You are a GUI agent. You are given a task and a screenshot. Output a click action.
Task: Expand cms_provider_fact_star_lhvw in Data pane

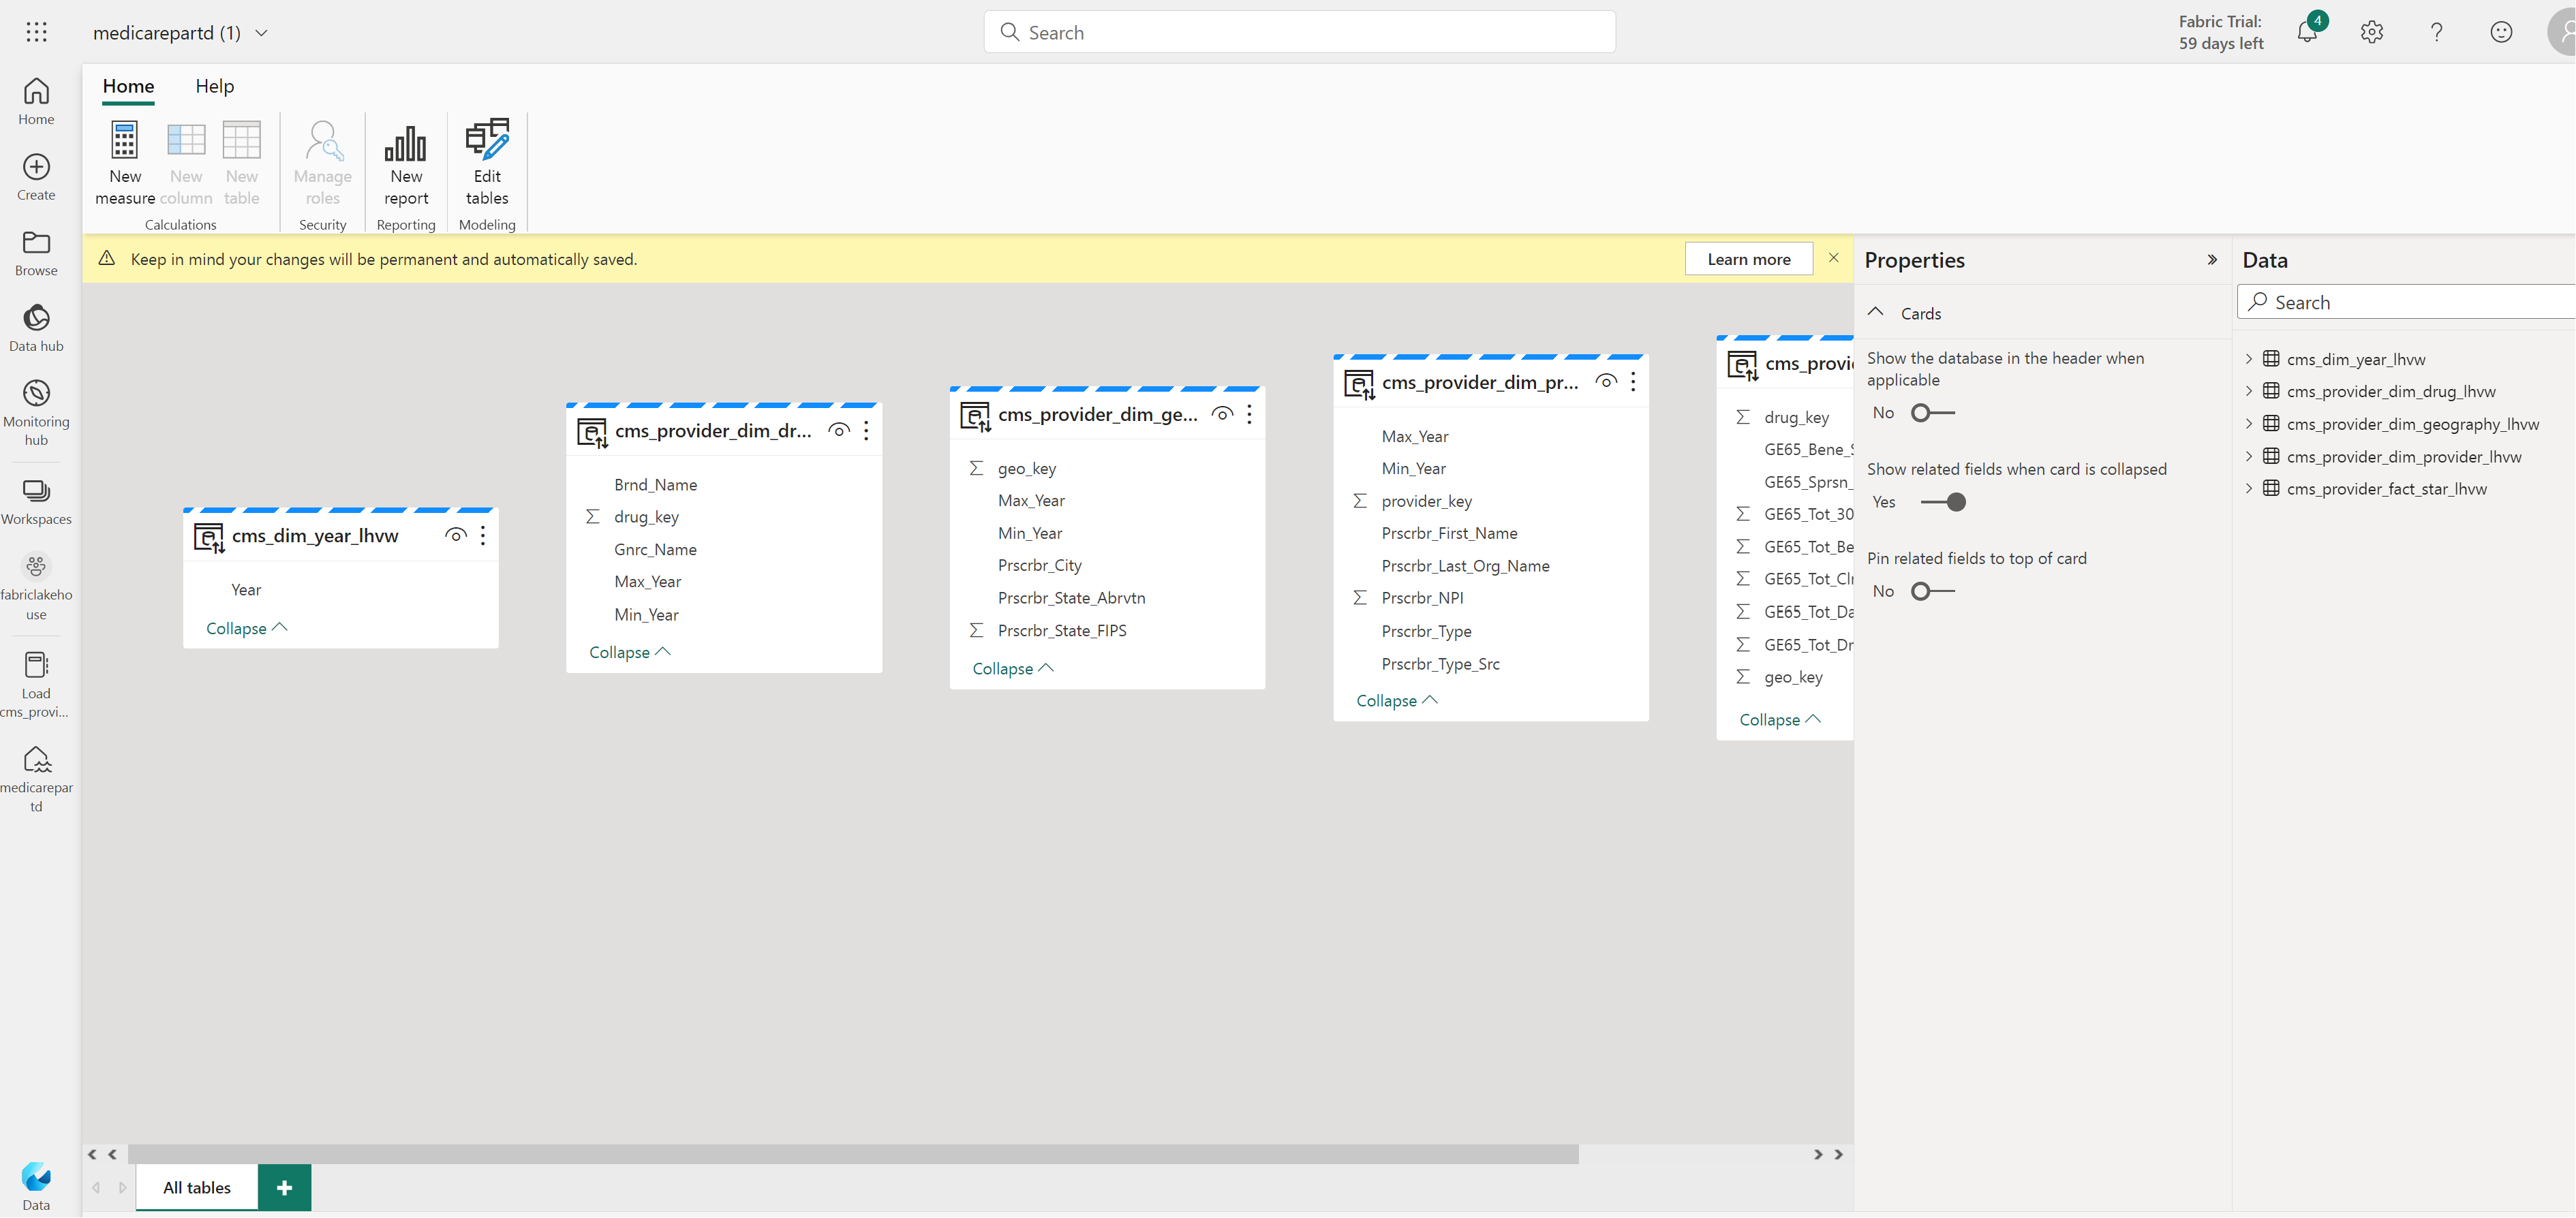pyautogui.click(x=2249, y=489)
